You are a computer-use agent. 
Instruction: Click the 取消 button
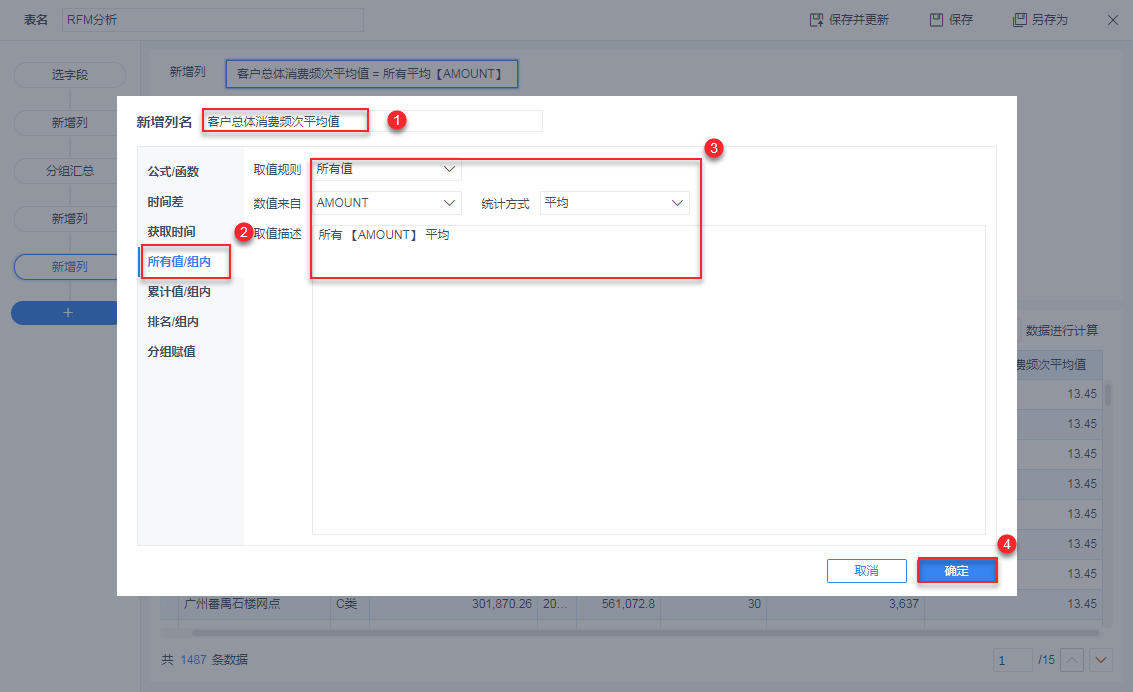[866, 571]
